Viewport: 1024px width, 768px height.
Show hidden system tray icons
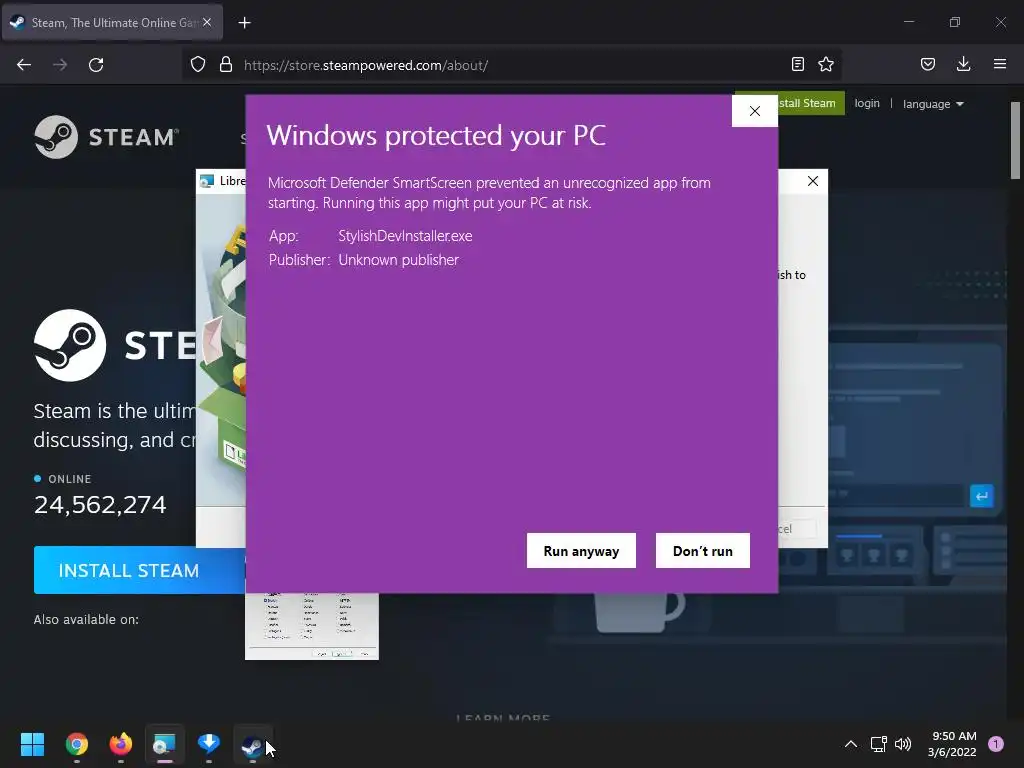pos(850,744)
